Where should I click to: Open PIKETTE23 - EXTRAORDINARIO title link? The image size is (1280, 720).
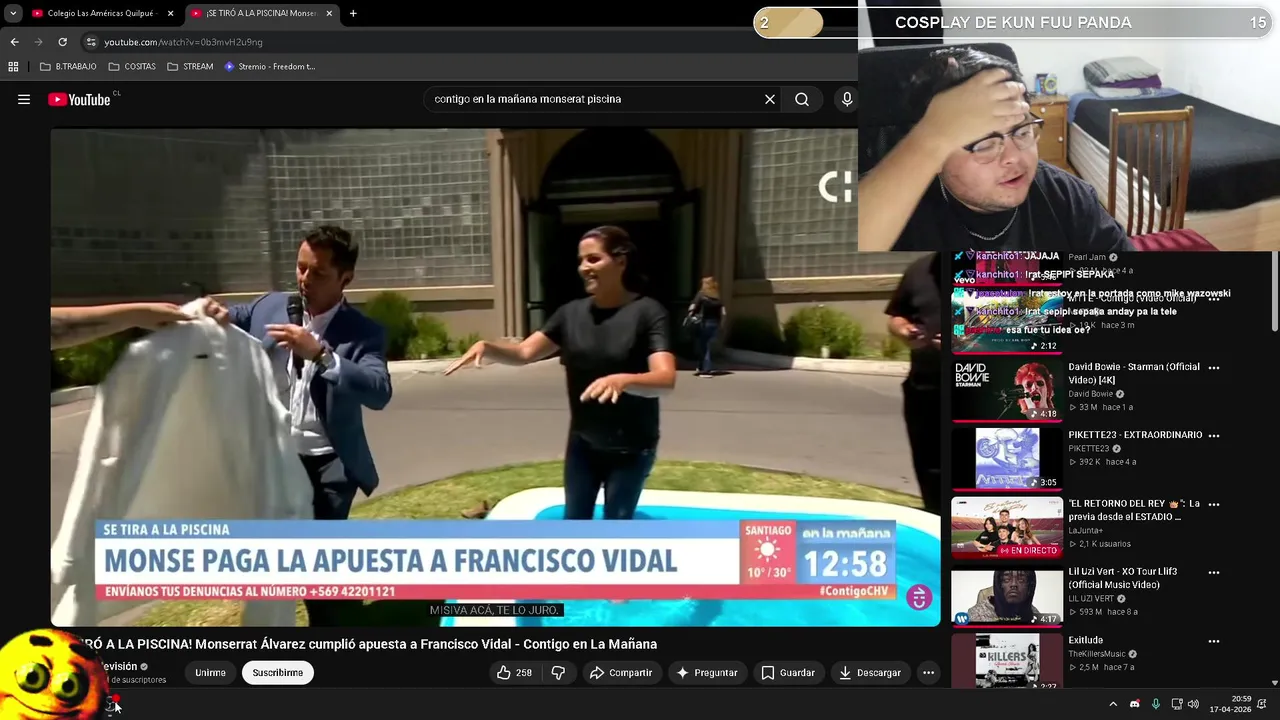(1135, 435)
